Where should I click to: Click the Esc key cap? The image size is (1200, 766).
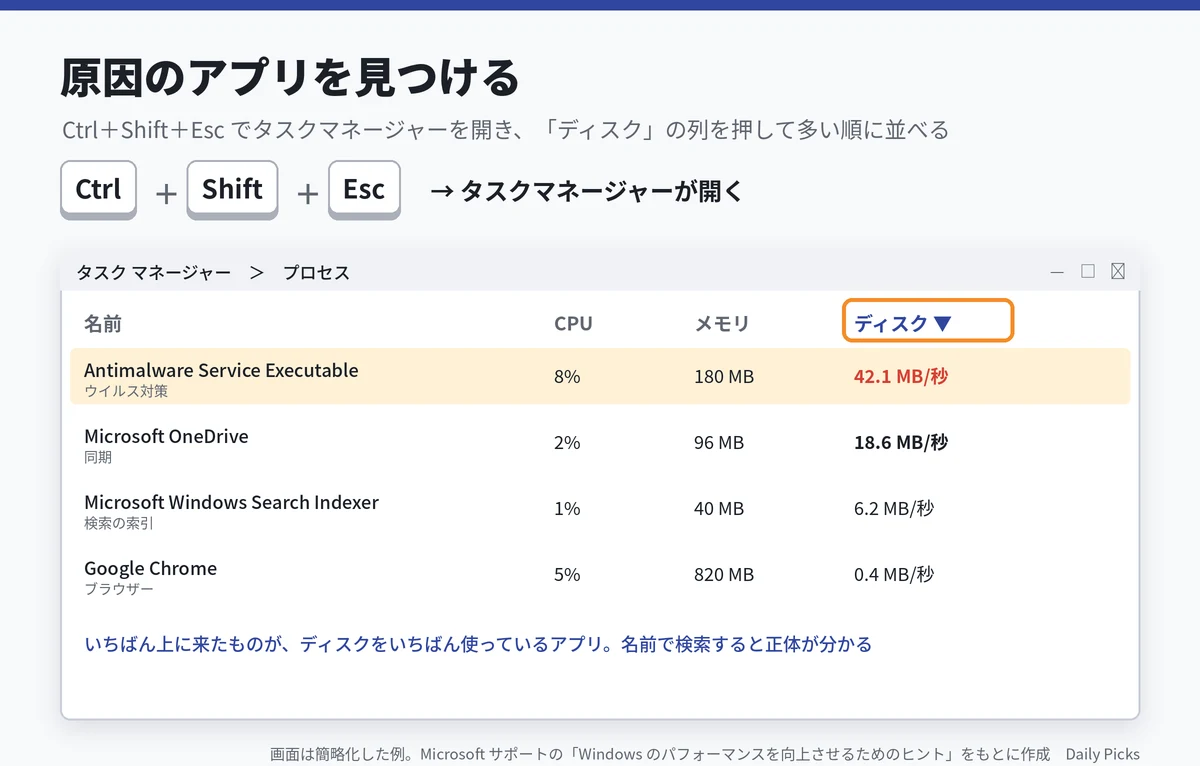(x=364, y=189)
